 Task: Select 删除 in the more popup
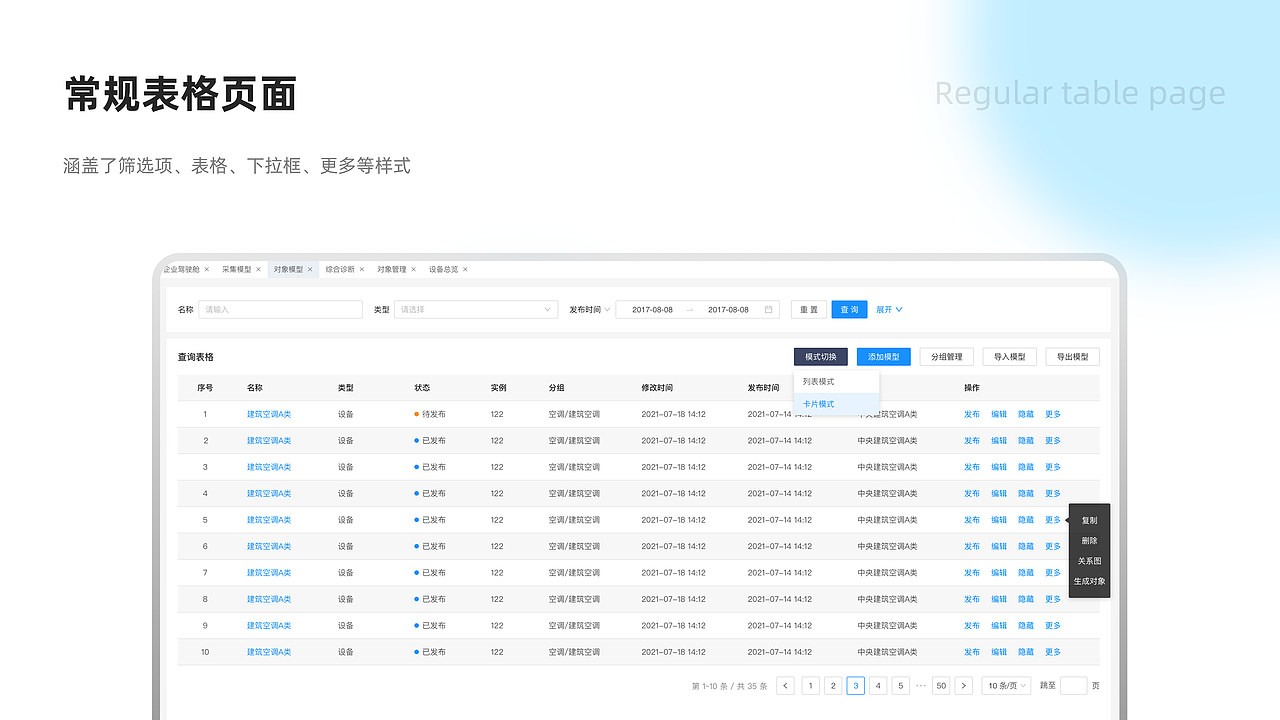(1089, 541)
